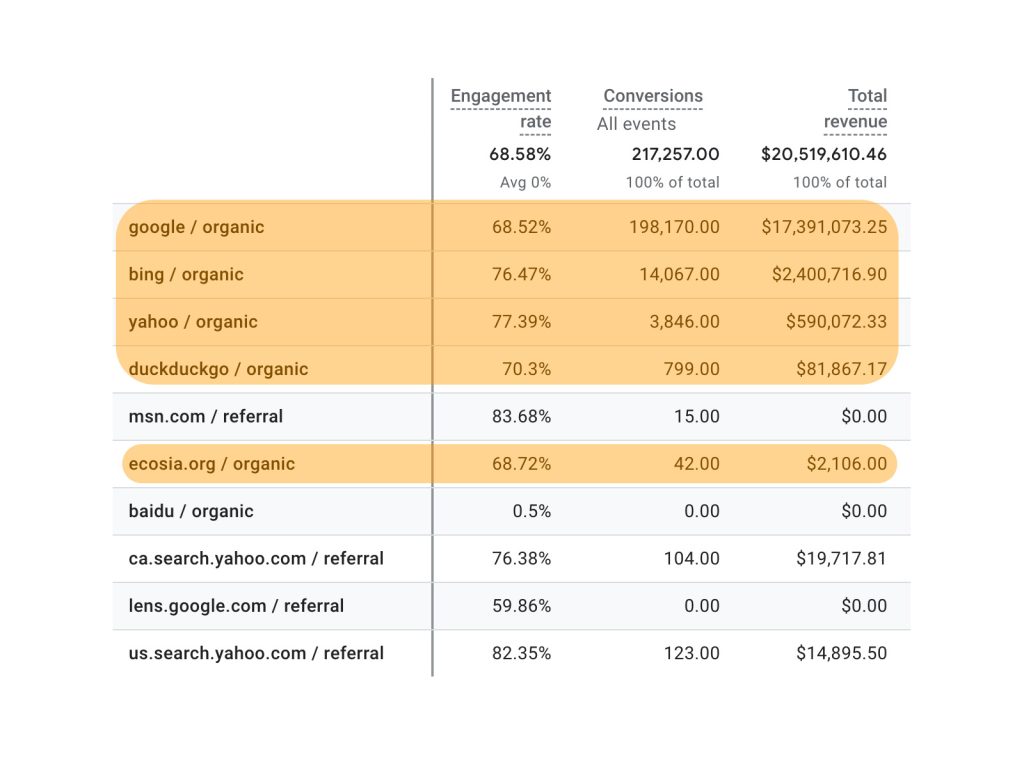Sort by the Conversions column header
Screen dimensions: 1024x768
point(653,96)
